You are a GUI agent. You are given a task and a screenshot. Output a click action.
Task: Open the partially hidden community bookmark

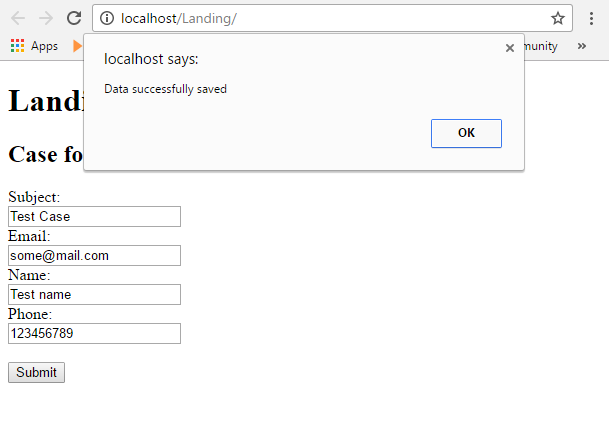pos(541,46)
